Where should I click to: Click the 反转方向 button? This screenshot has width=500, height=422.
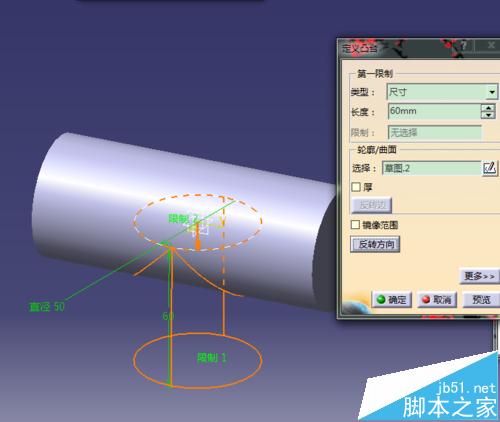tap(375, 244)
